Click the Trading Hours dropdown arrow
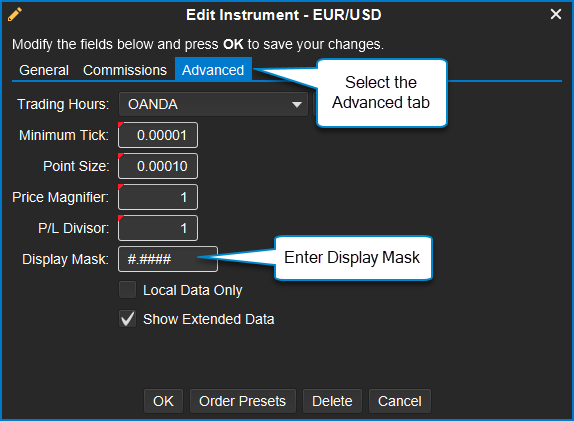The width and height of the screenshot is (574, 421). point(297,105)
